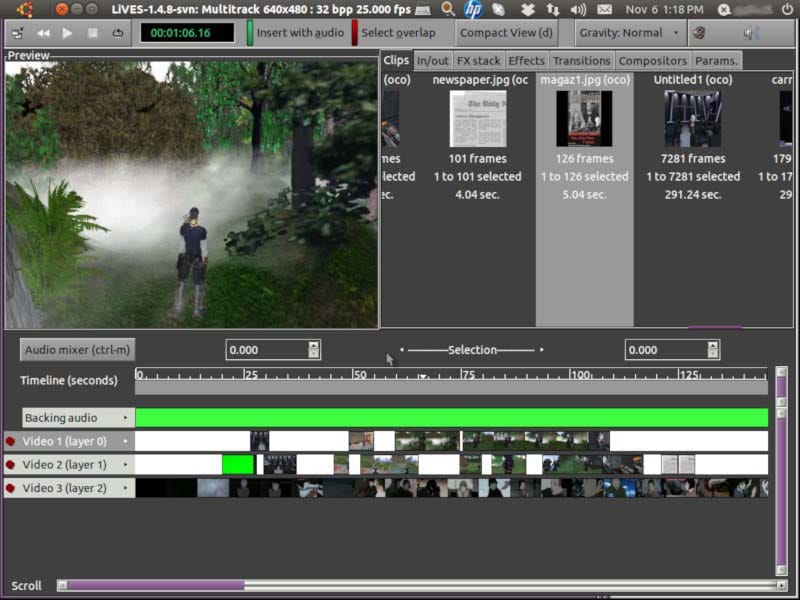Expand the Backing audio track arrow

[x=124, y=417]
